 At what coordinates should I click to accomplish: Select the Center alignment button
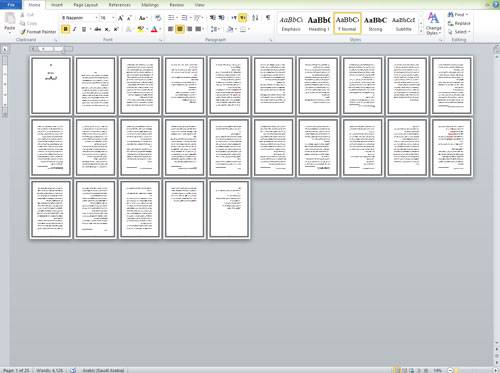pos(180,29)
